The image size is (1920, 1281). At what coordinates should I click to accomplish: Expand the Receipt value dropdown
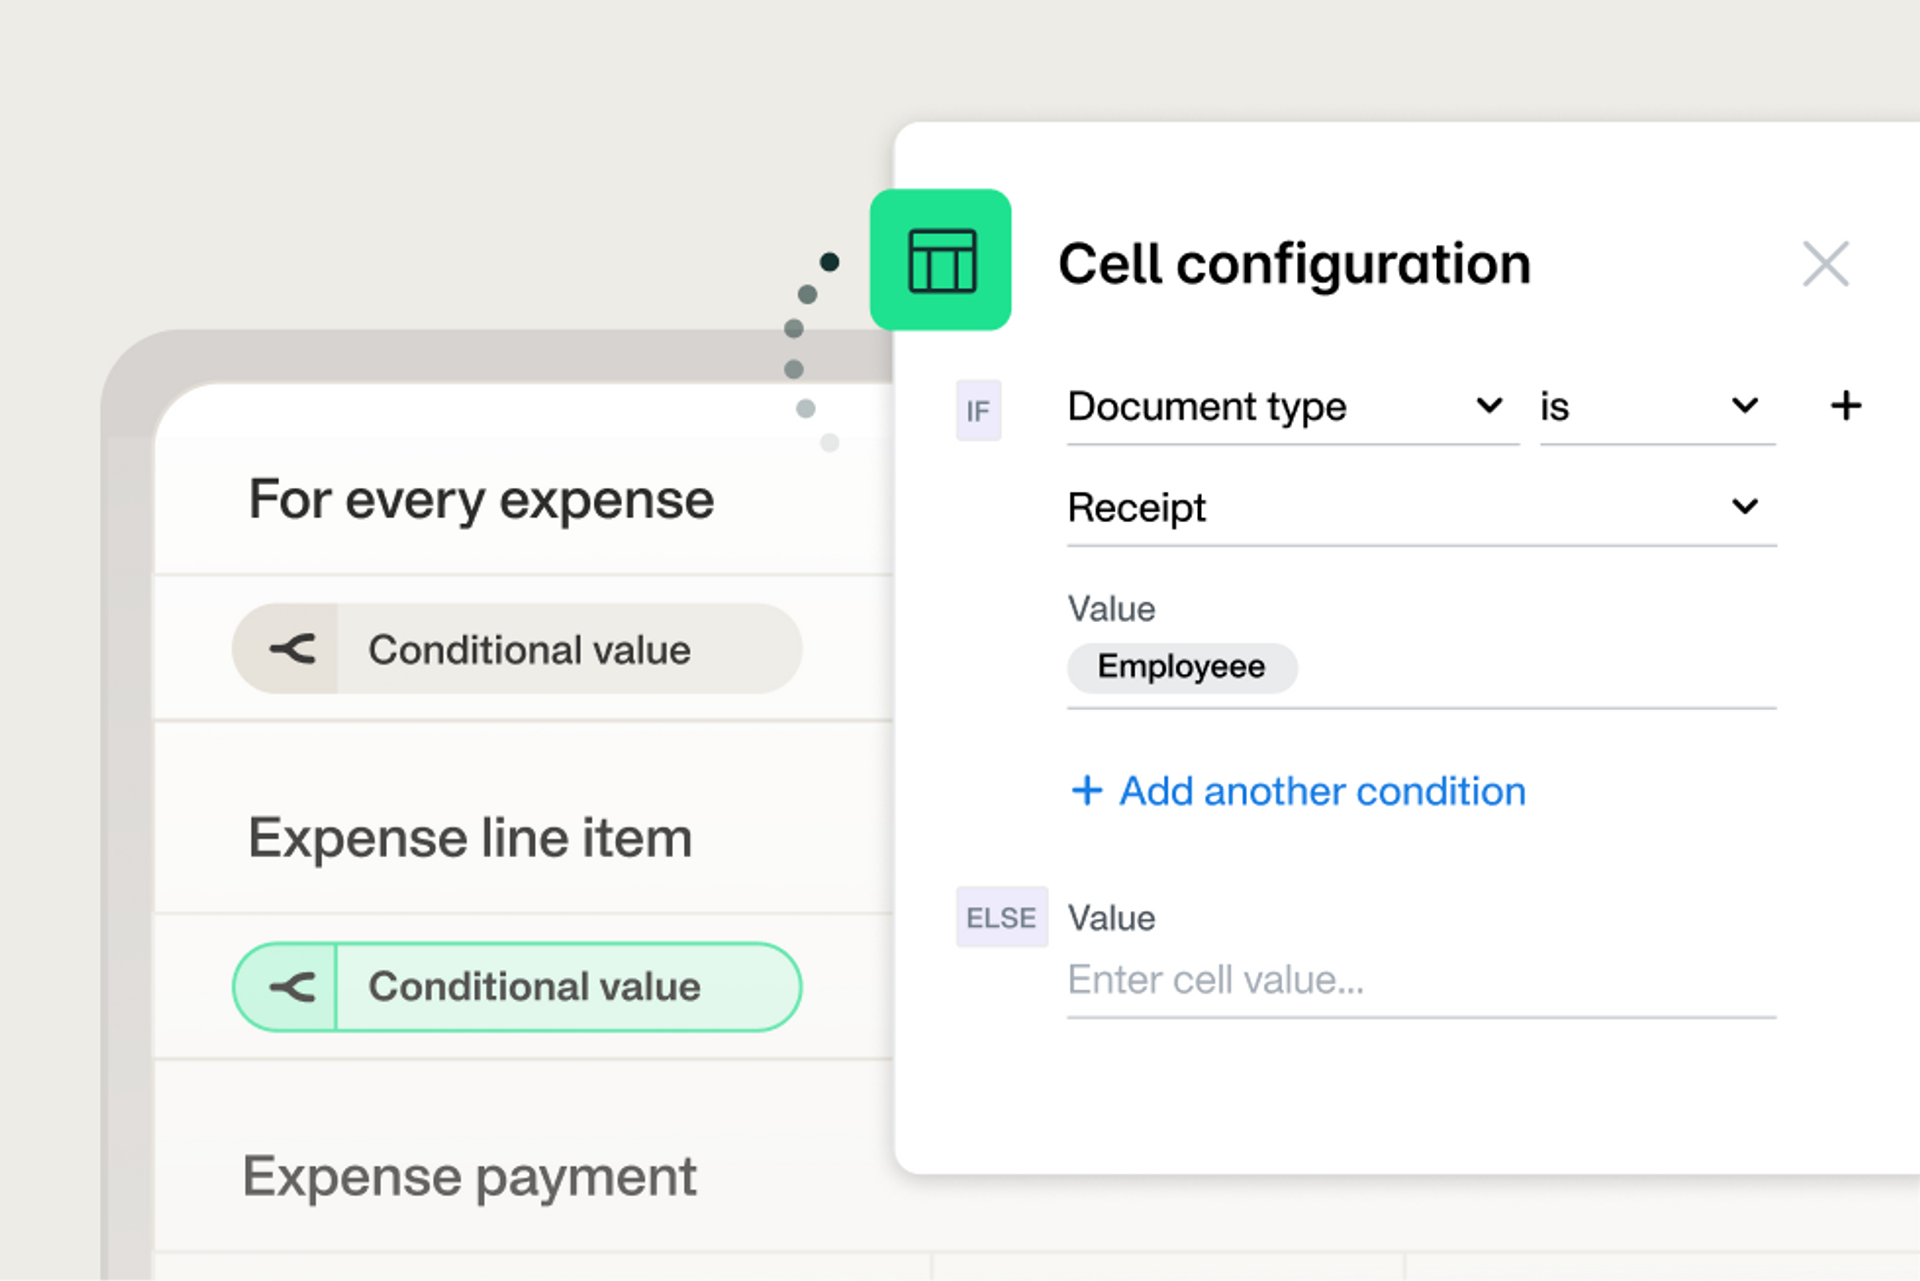1421,508
